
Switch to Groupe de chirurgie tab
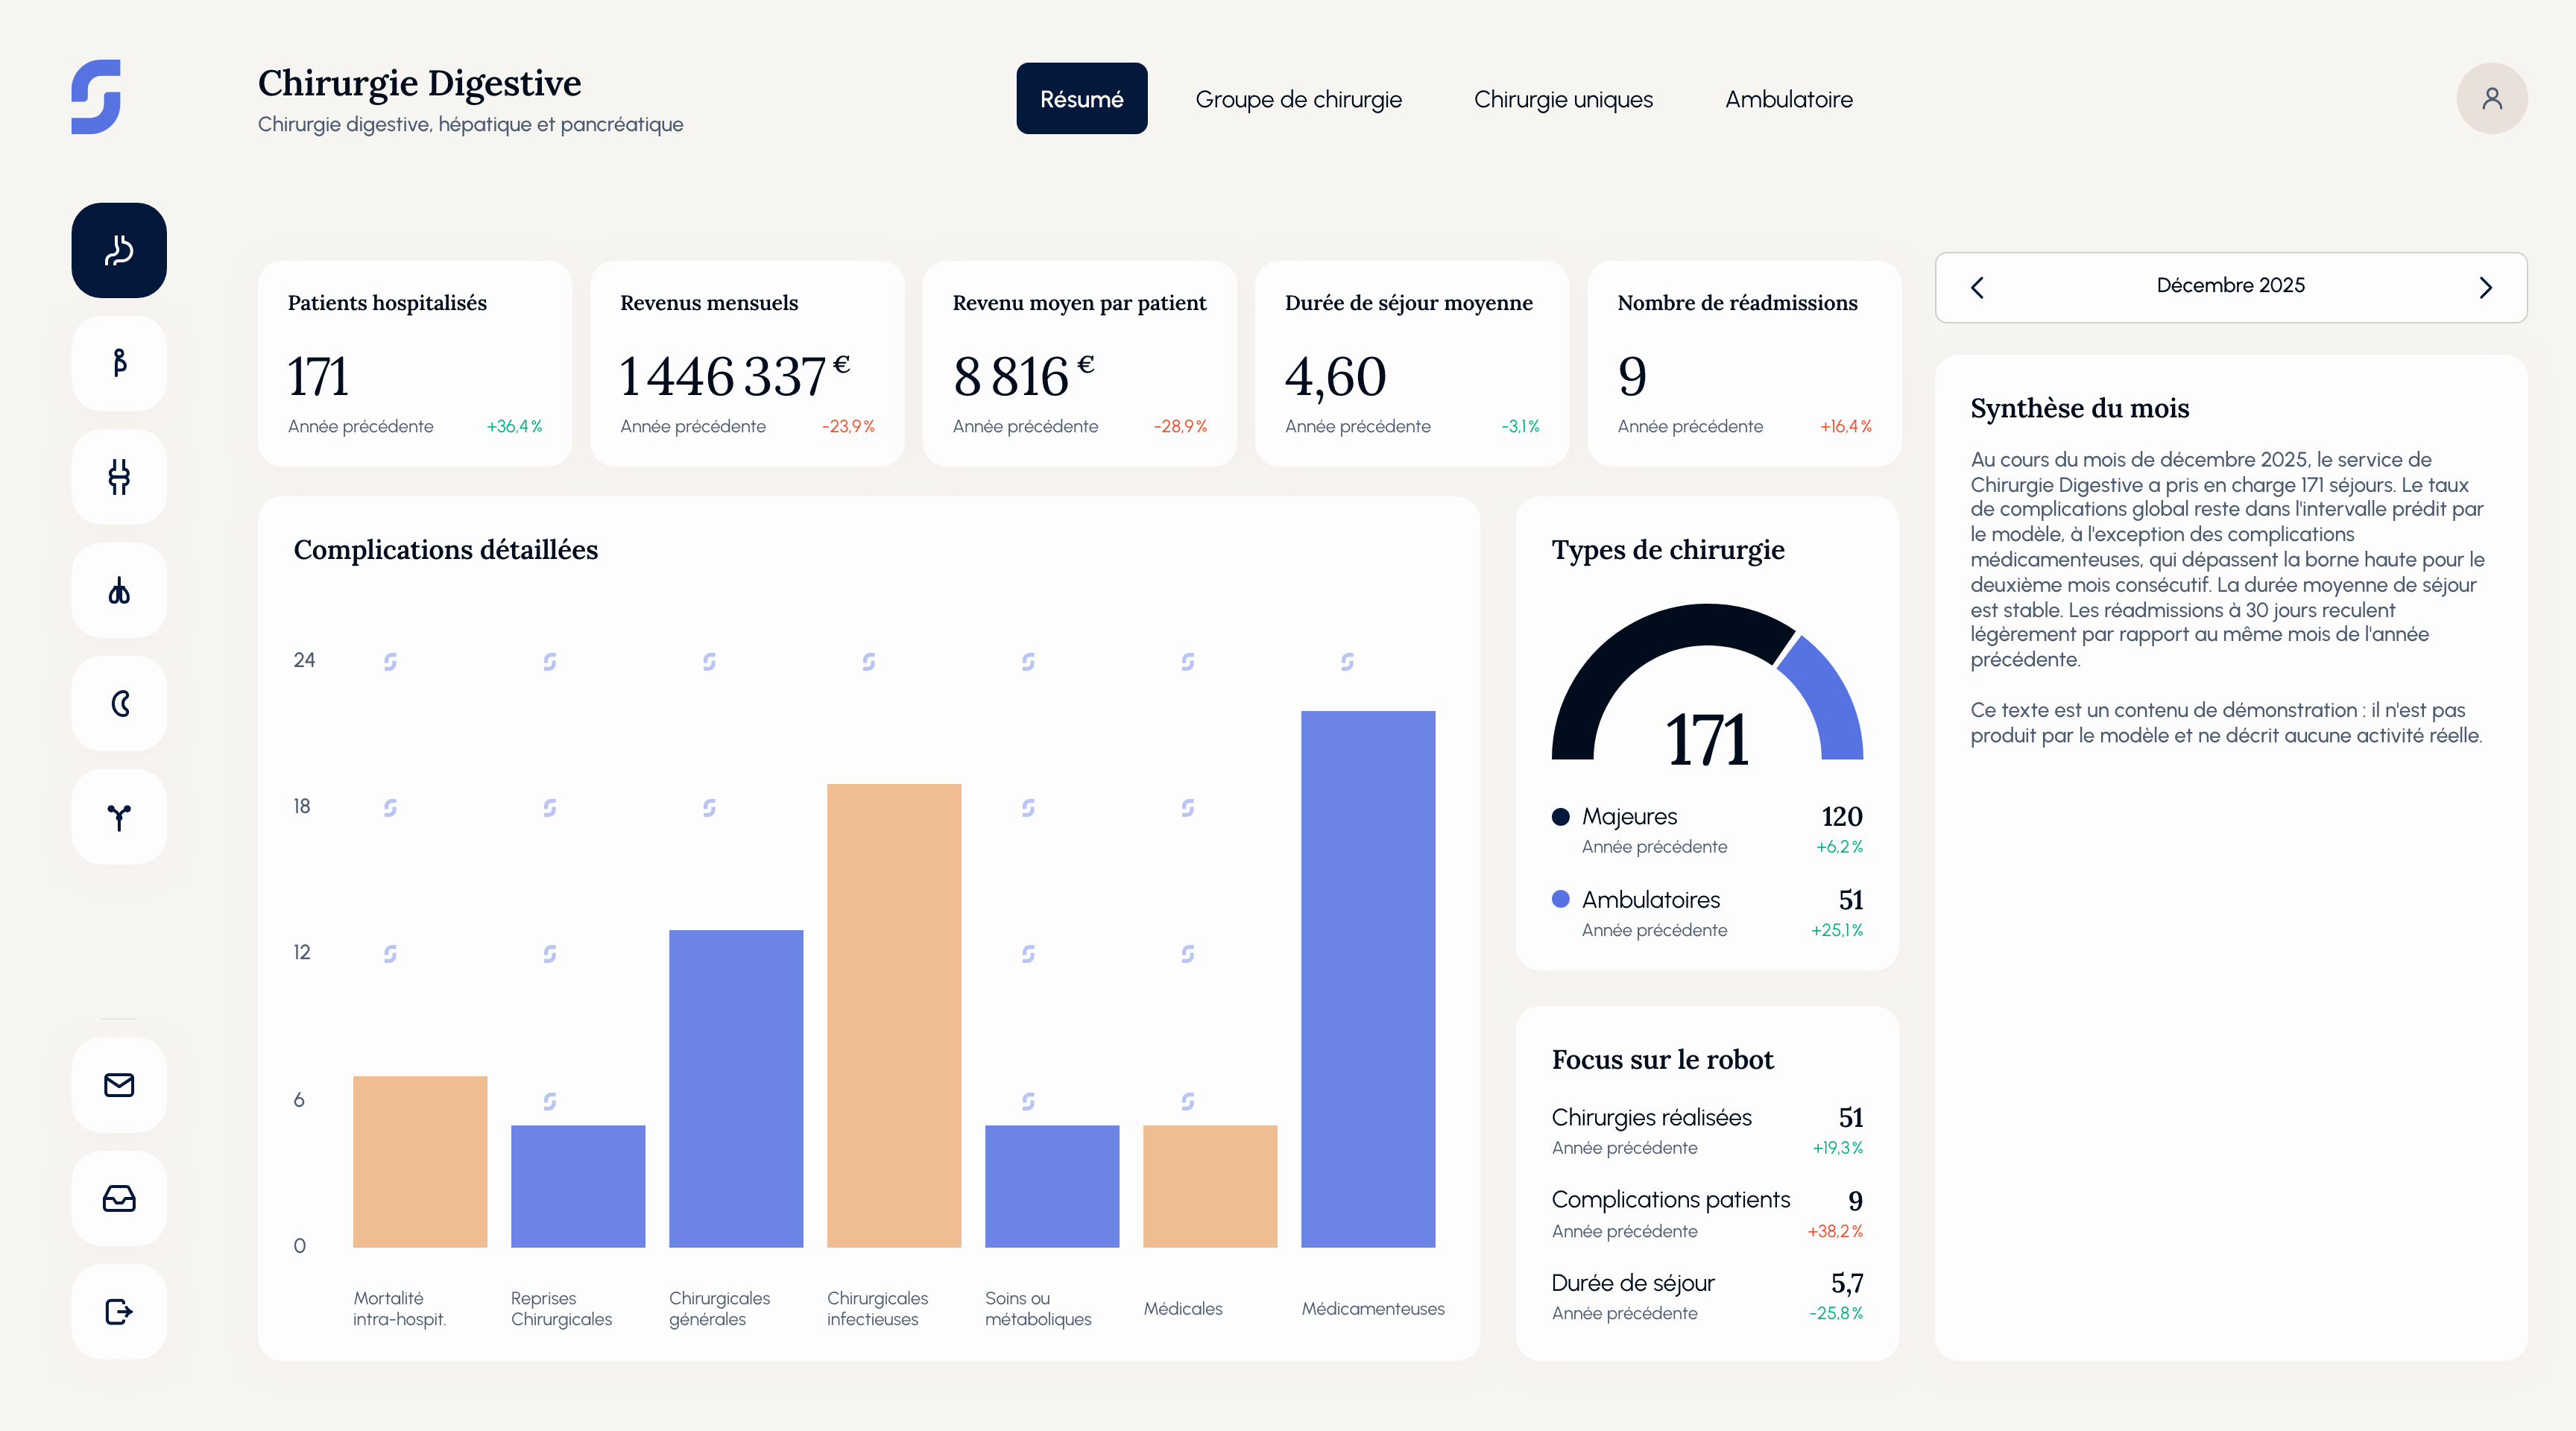pyautogui.click(x=1298, y=99)
